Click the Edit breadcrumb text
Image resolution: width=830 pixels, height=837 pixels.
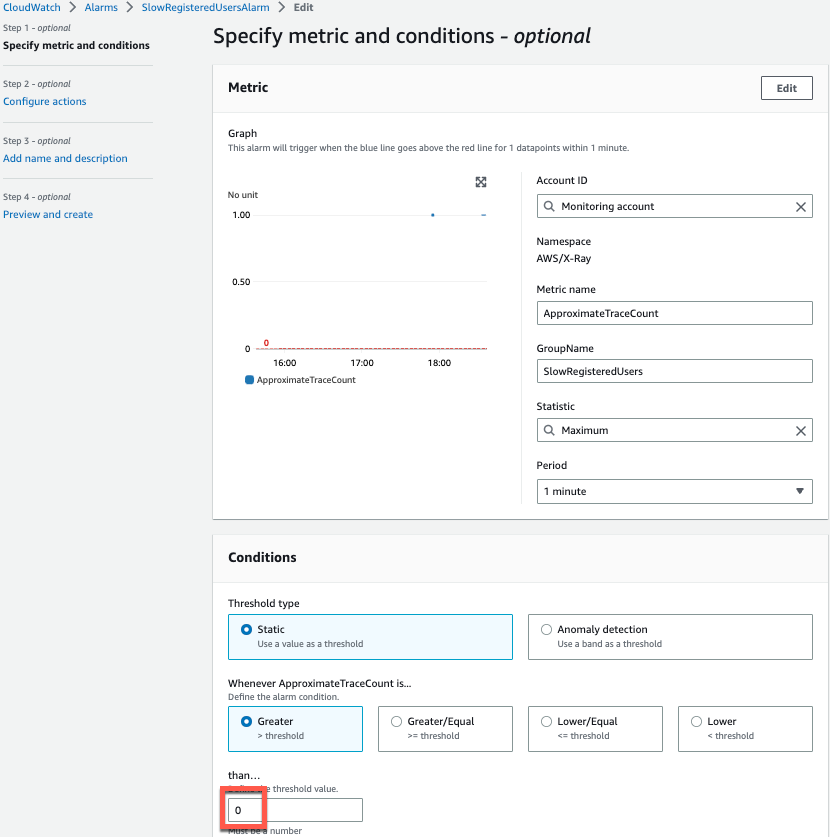click(x=303, y=7)
